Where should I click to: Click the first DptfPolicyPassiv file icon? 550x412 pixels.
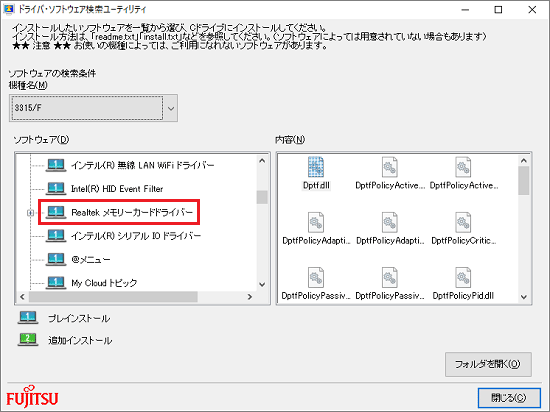[316, 277]
